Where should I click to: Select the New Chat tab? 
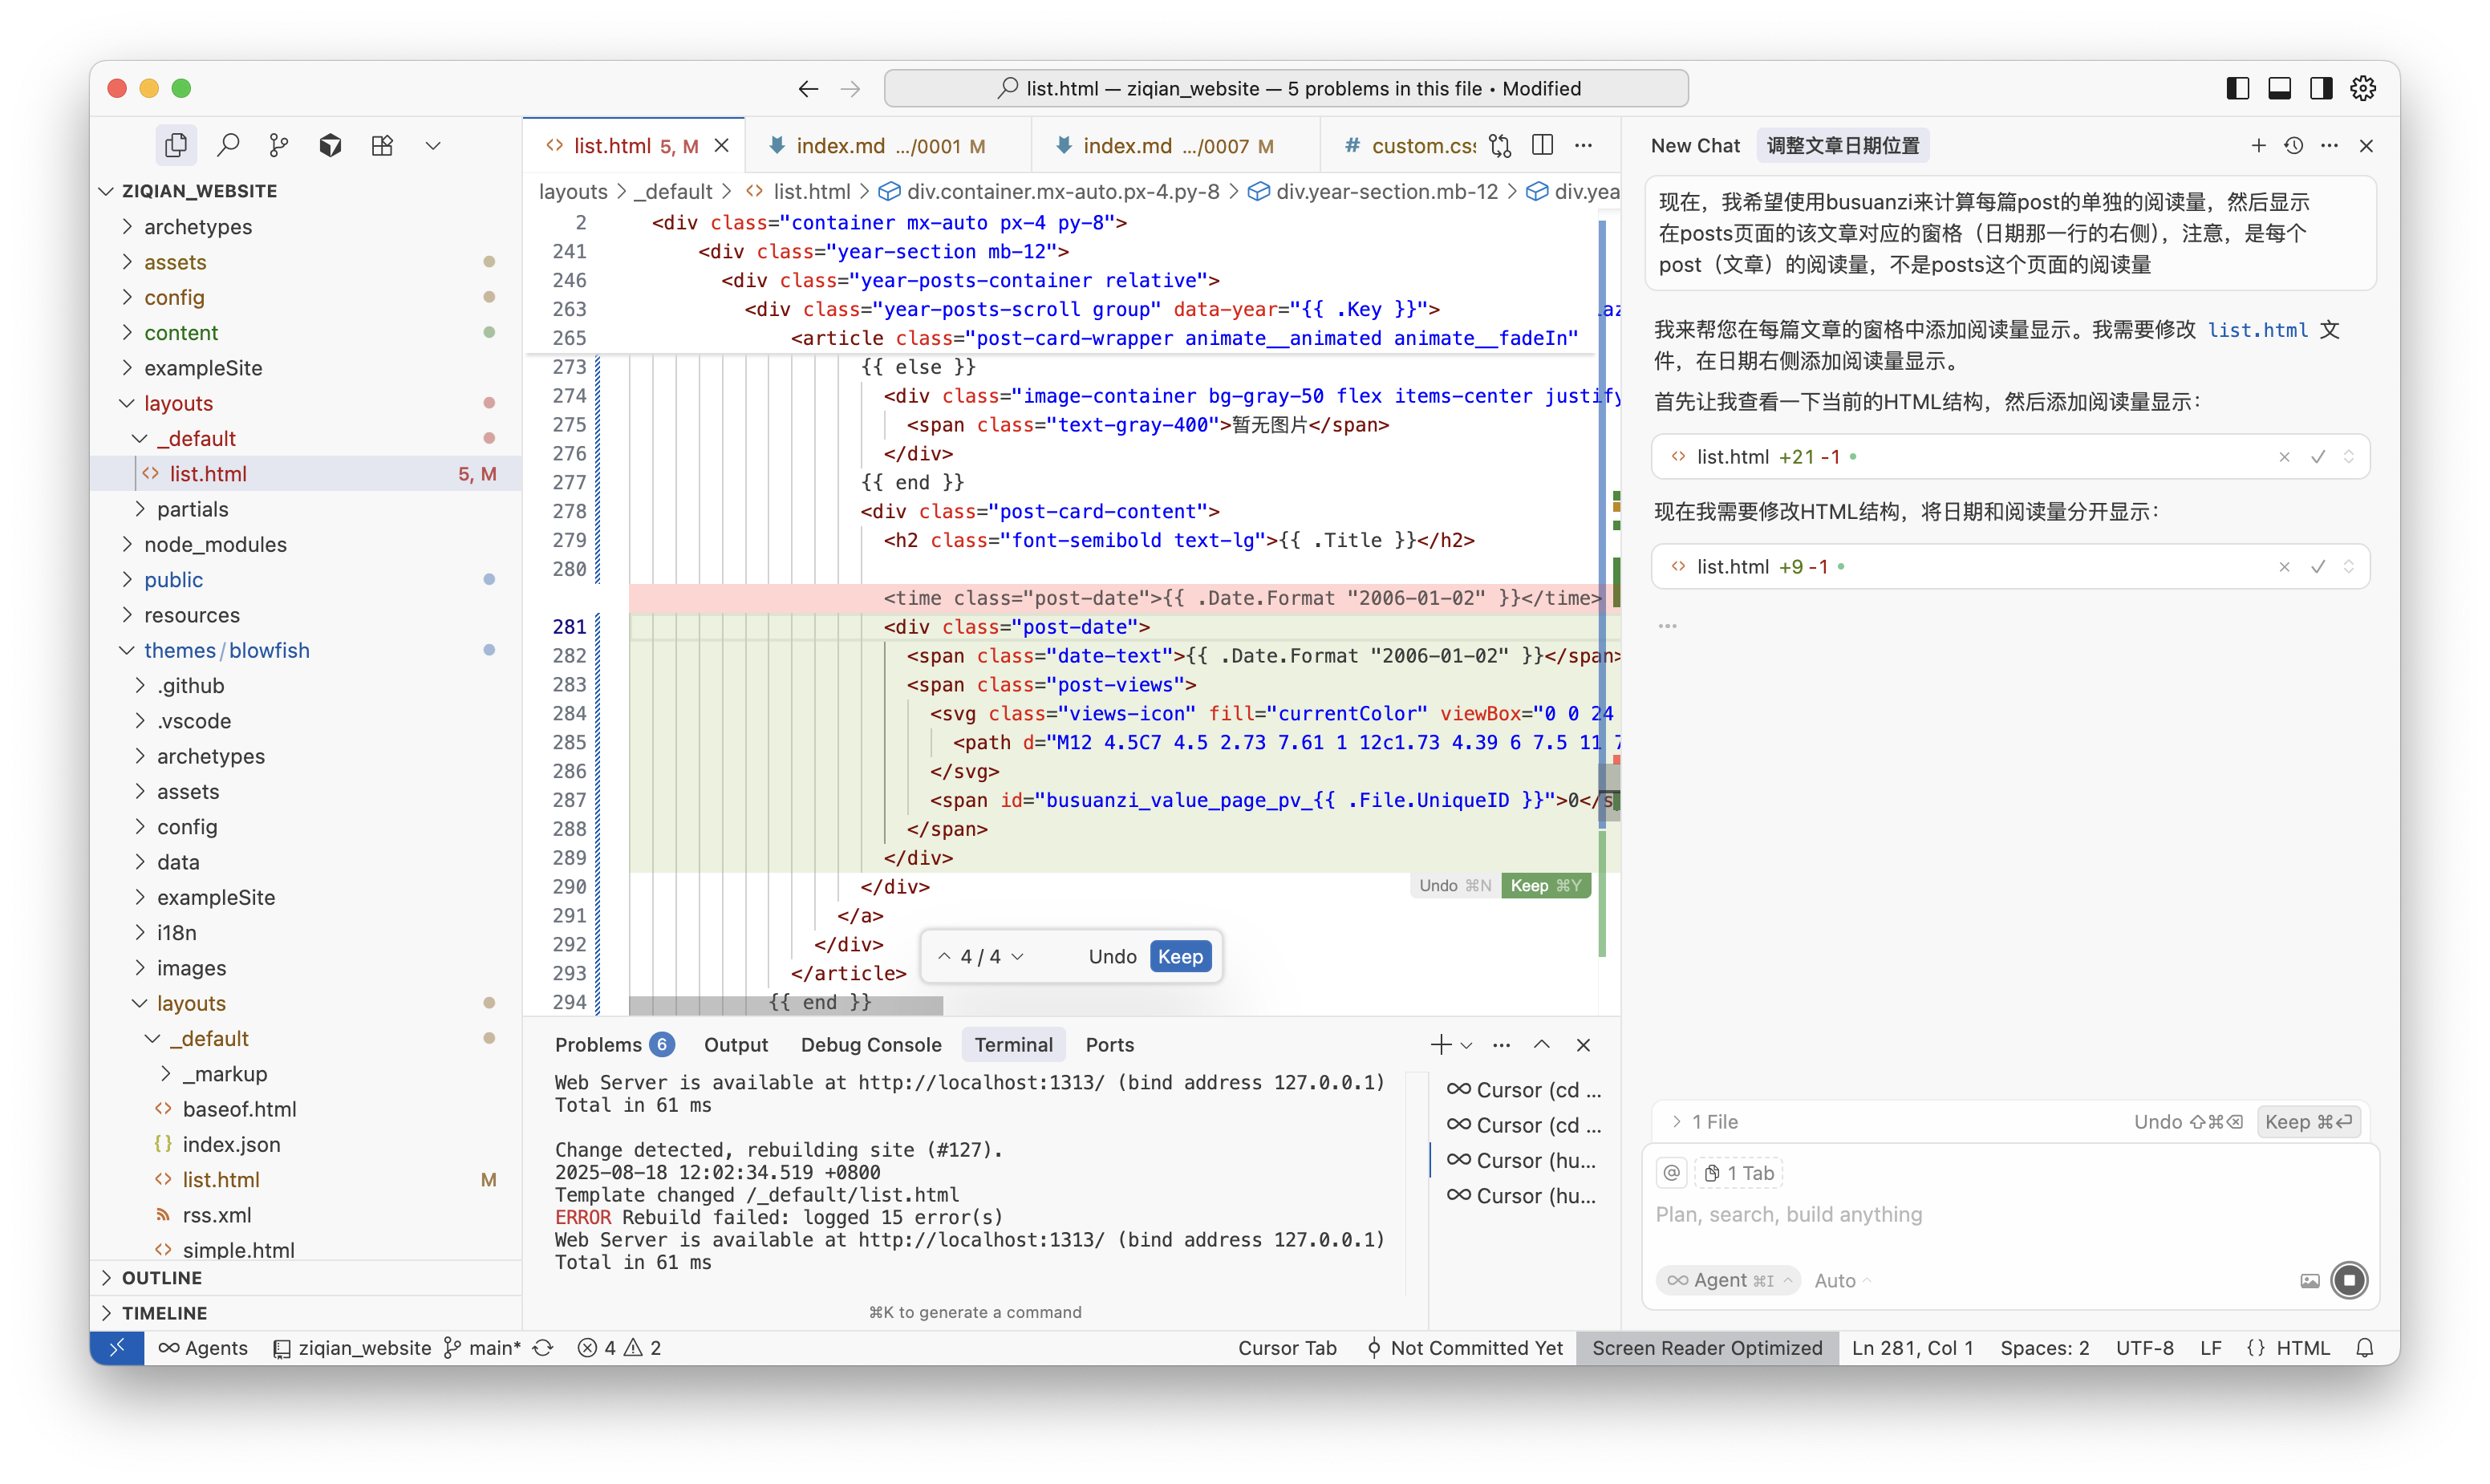click(1695, 146)
